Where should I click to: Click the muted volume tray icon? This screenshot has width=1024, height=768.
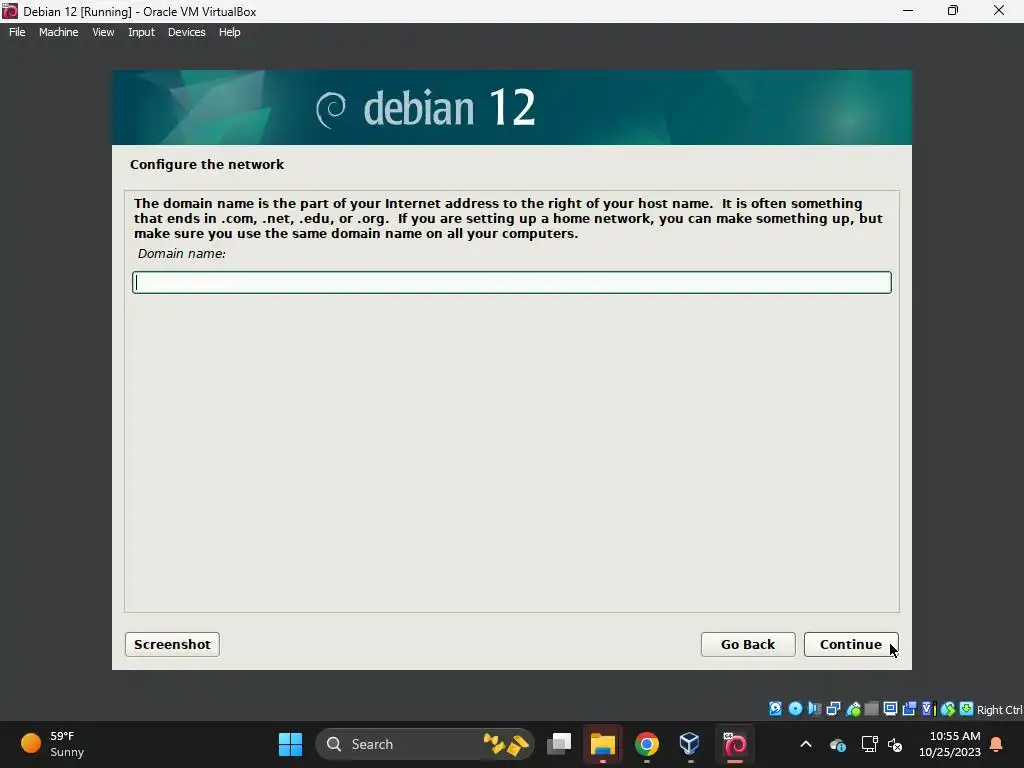(895, 744)
